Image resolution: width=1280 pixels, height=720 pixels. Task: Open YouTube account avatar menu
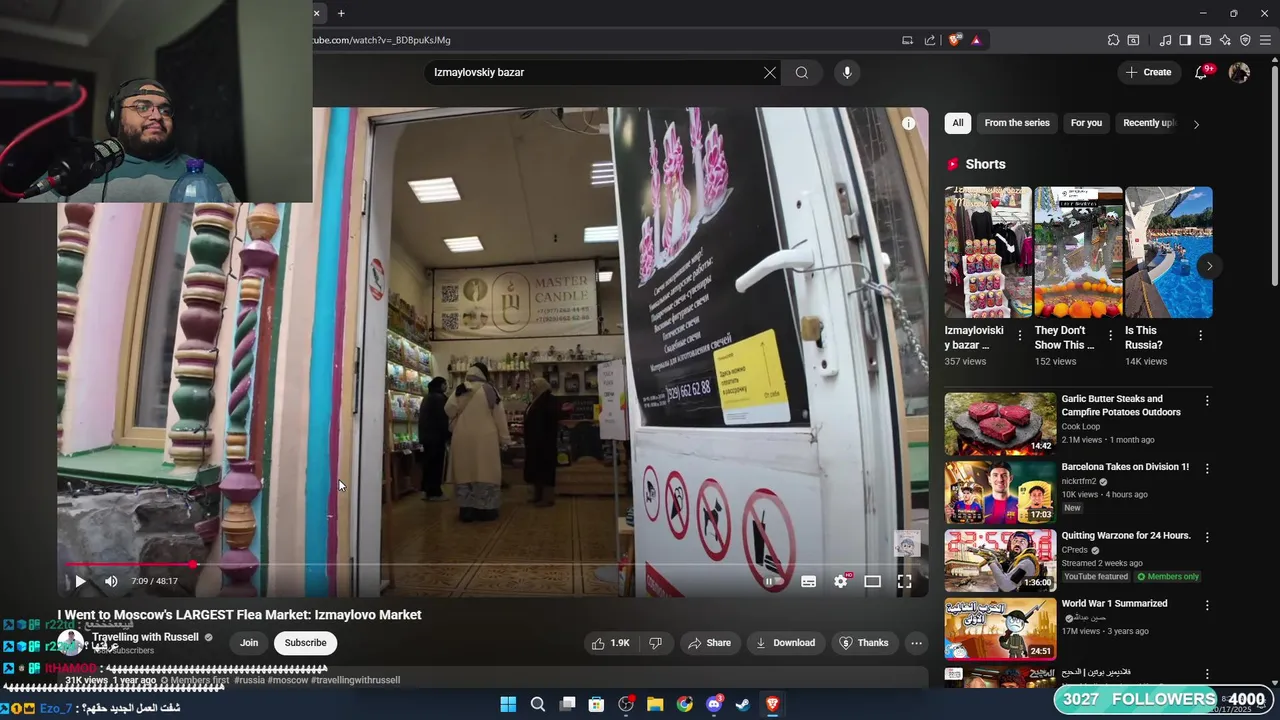pos(1239,72)
